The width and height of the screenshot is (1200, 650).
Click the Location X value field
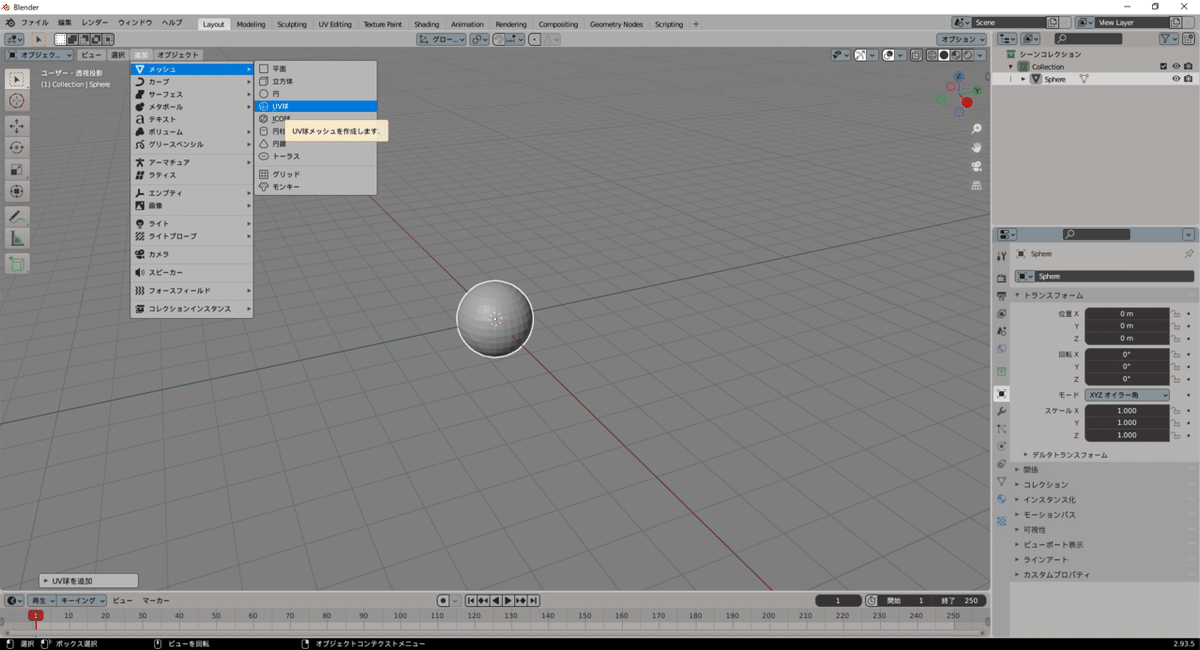pos(1127,314)
